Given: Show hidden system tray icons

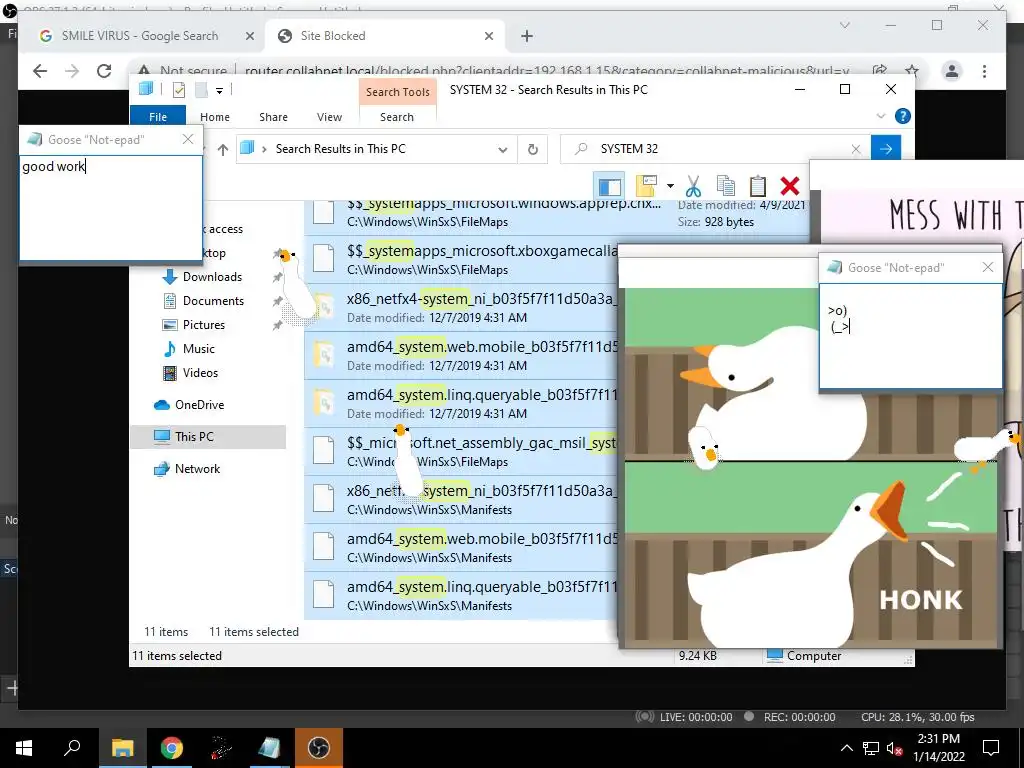Looking at the screenshot, I should click(846, 748).
